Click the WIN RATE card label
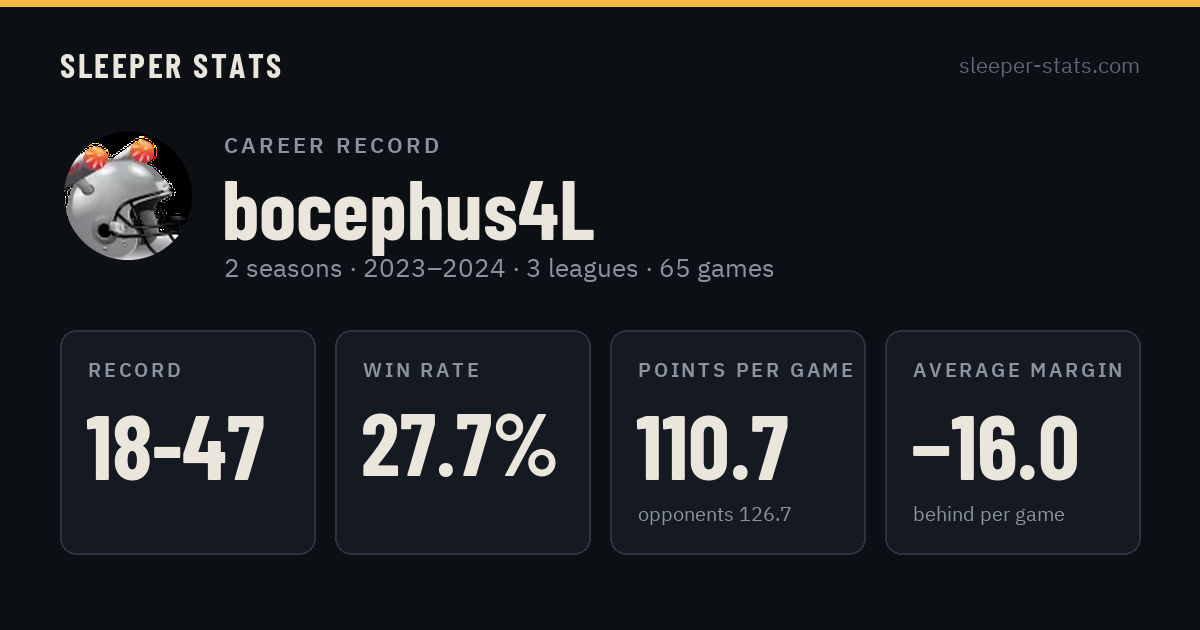Image resolution: width=1200 pixels, height=630 pixels. tap(422, 371)
